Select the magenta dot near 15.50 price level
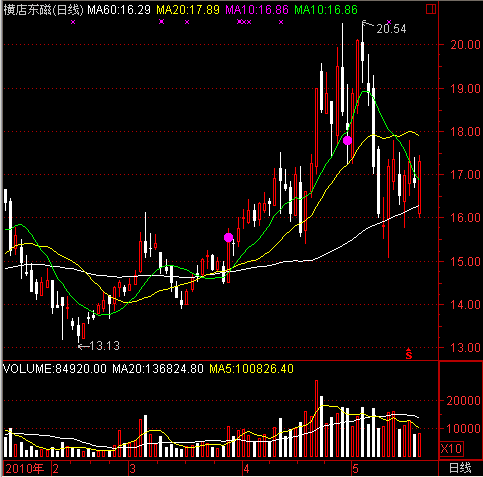The width and height of the screenshot is (483, 477). [x=228, y=237]
